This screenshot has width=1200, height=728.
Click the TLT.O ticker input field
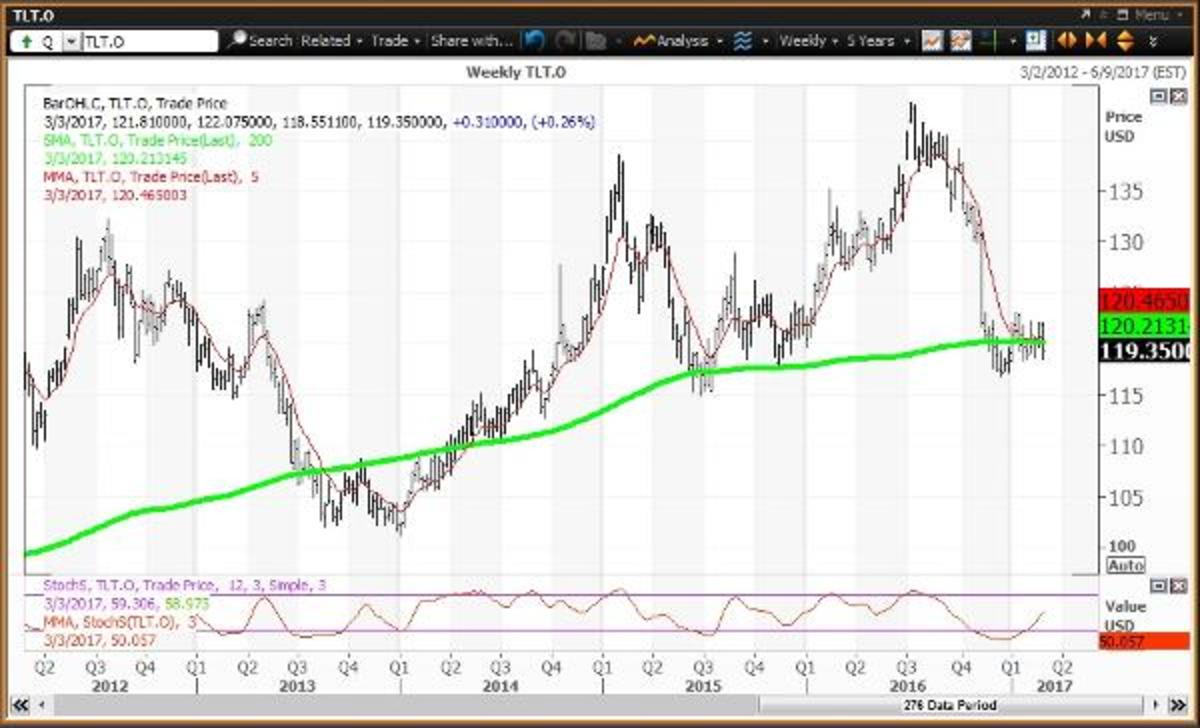(x=150, y=41)
